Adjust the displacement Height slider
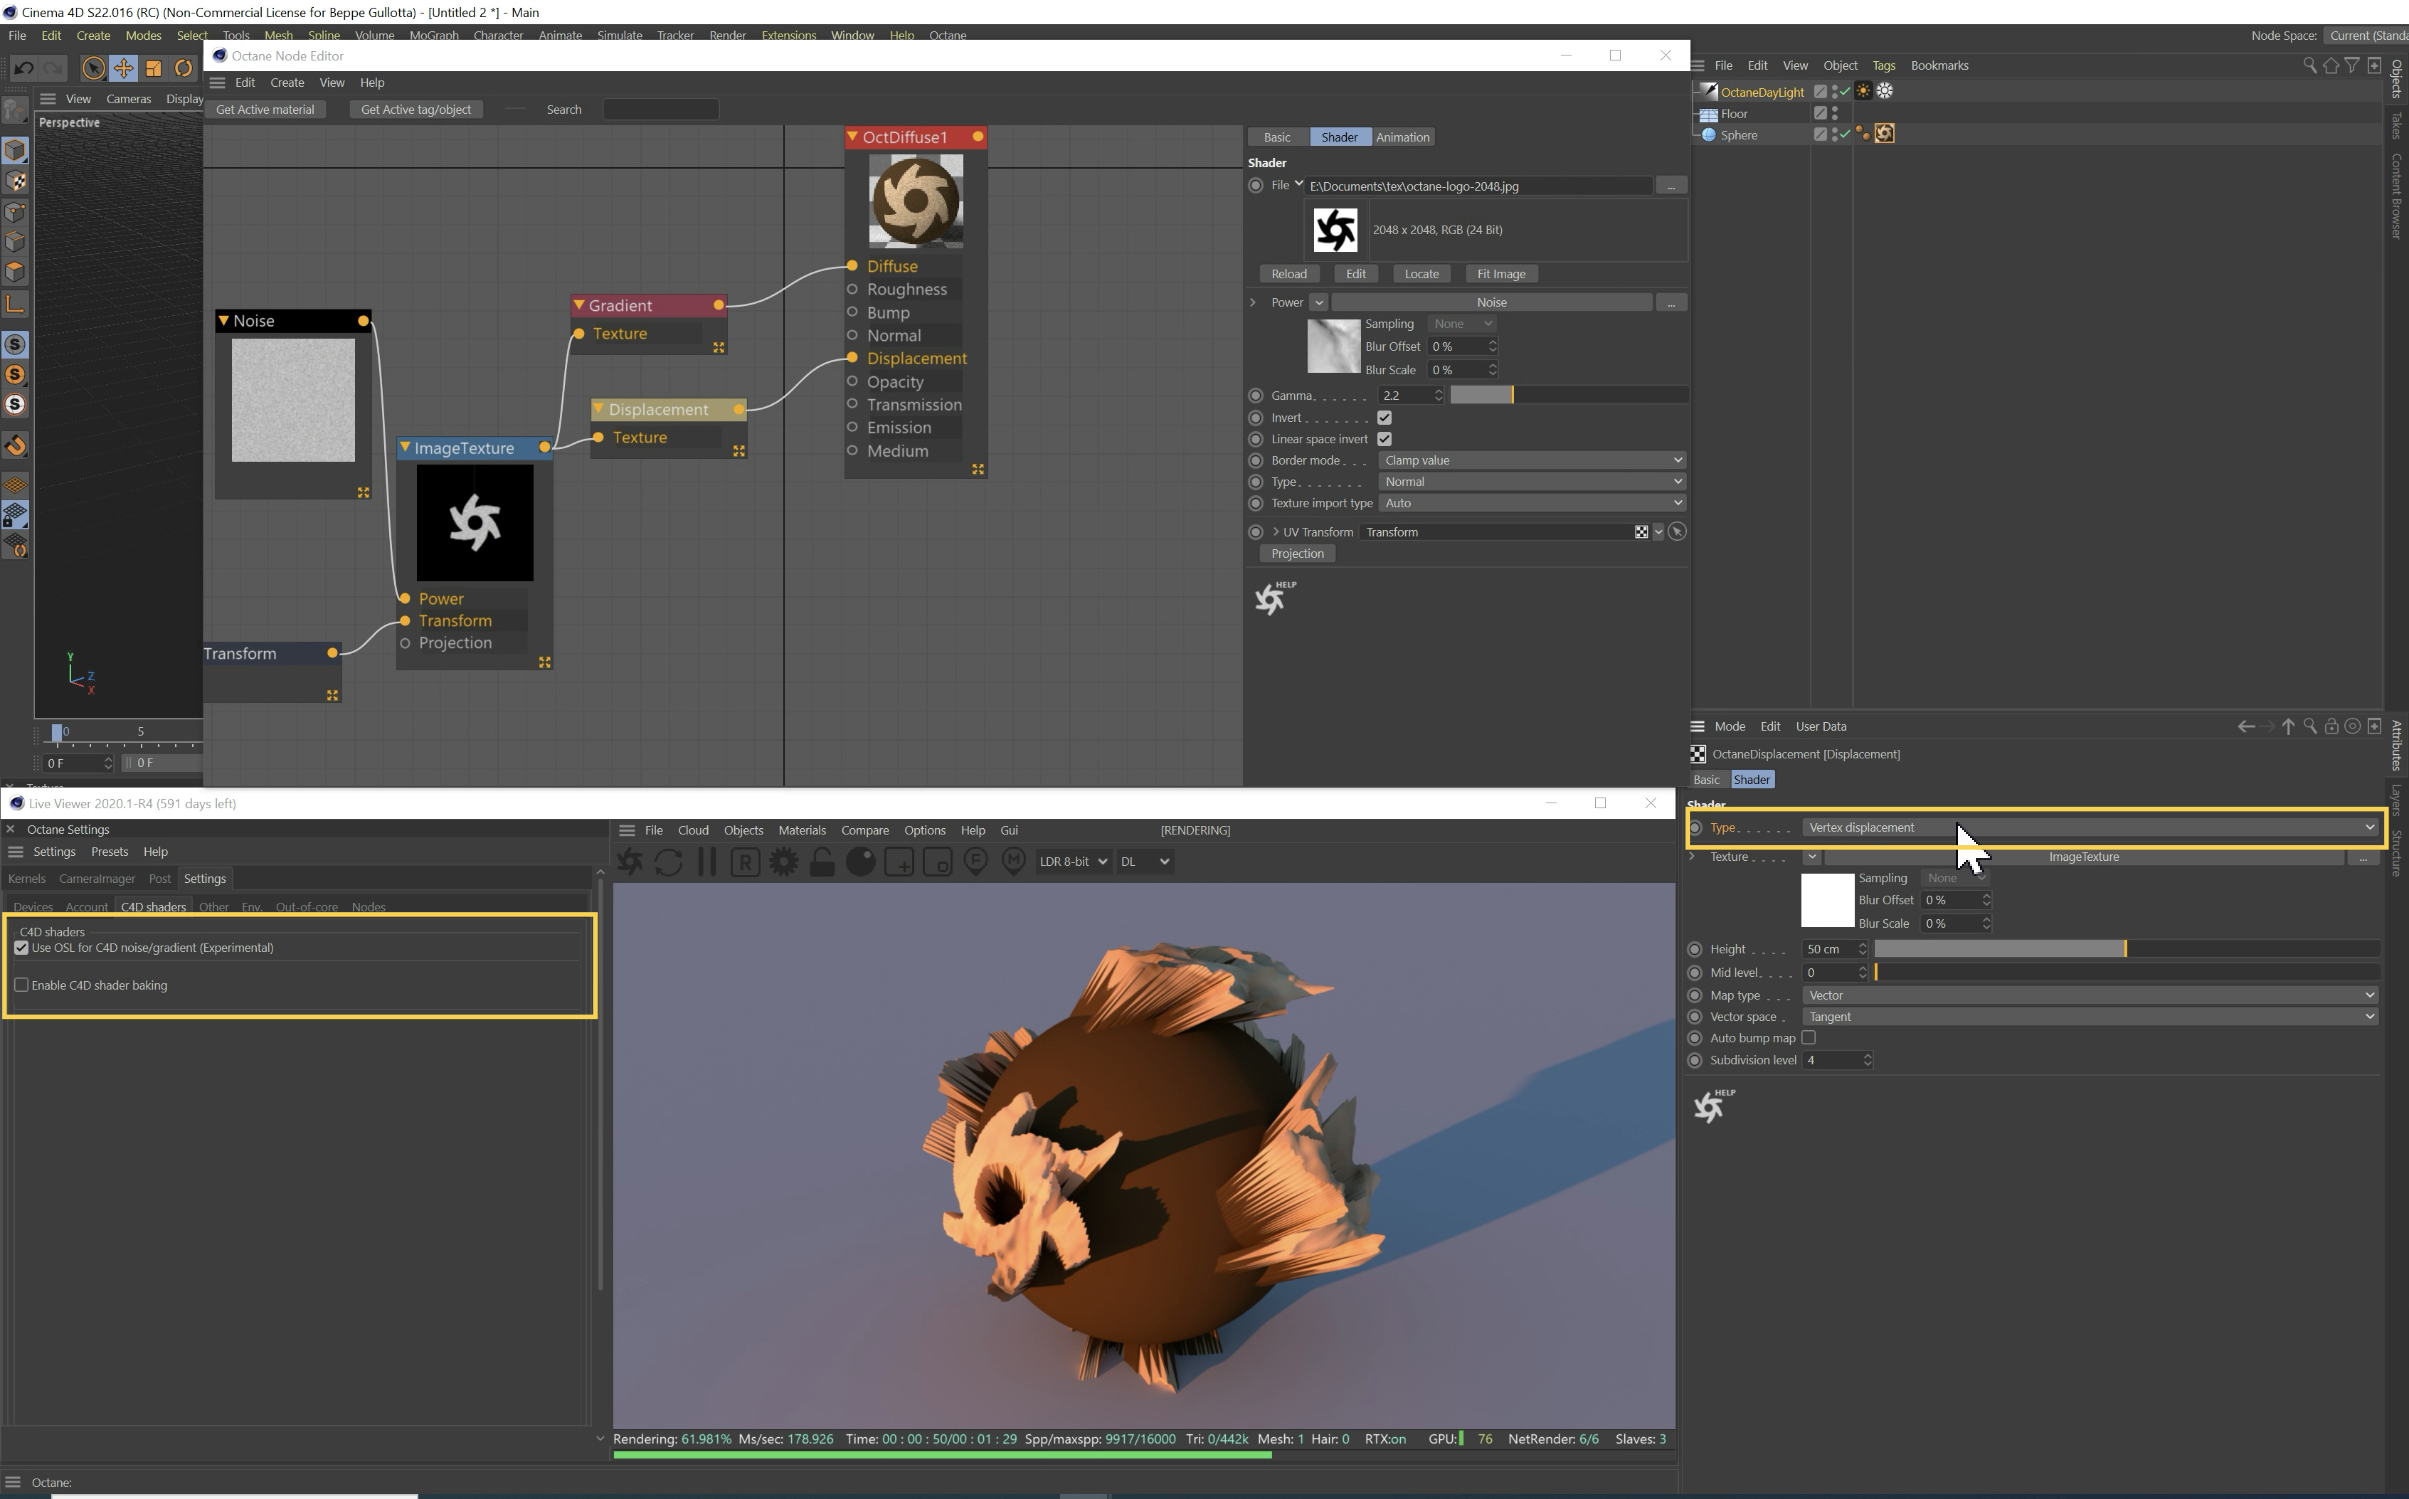 (x=2124, y=949)
